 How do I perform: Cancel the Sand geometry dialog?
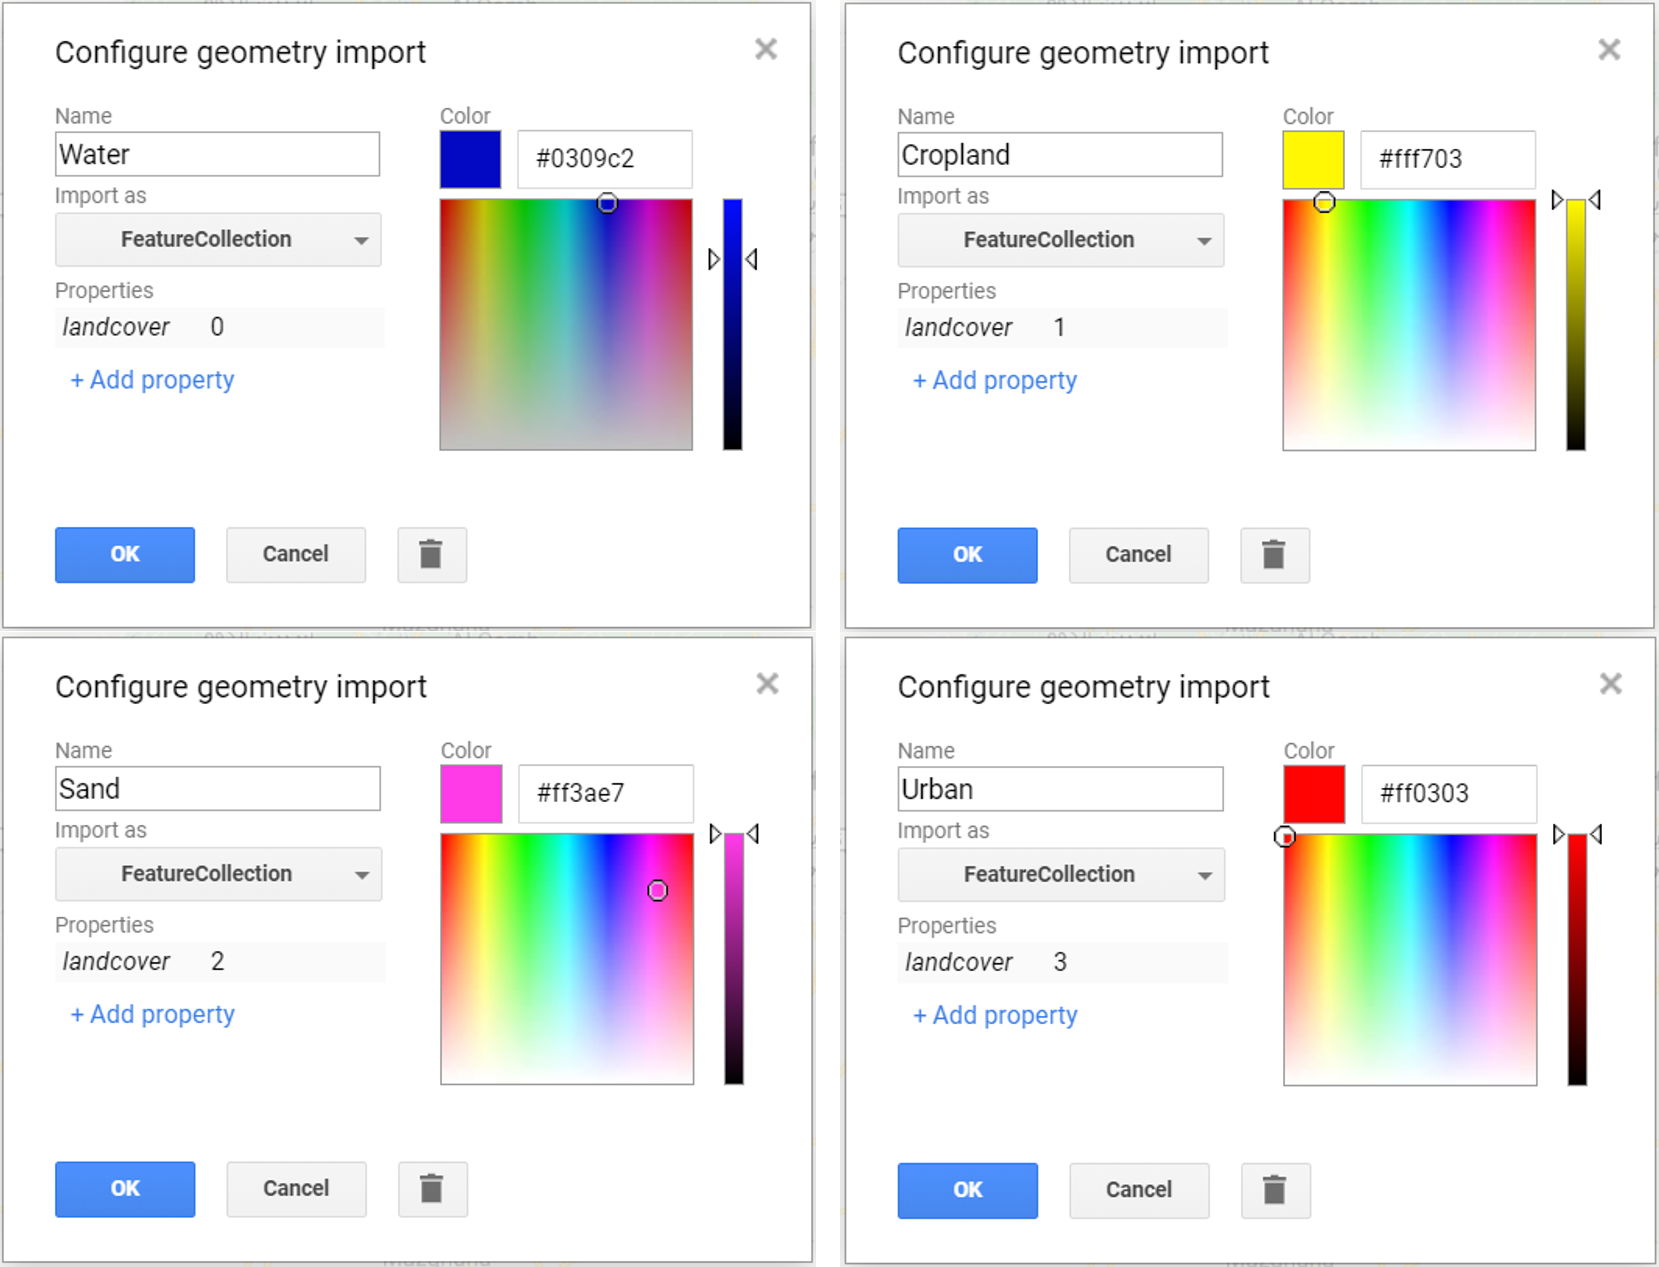point(296,1189)
